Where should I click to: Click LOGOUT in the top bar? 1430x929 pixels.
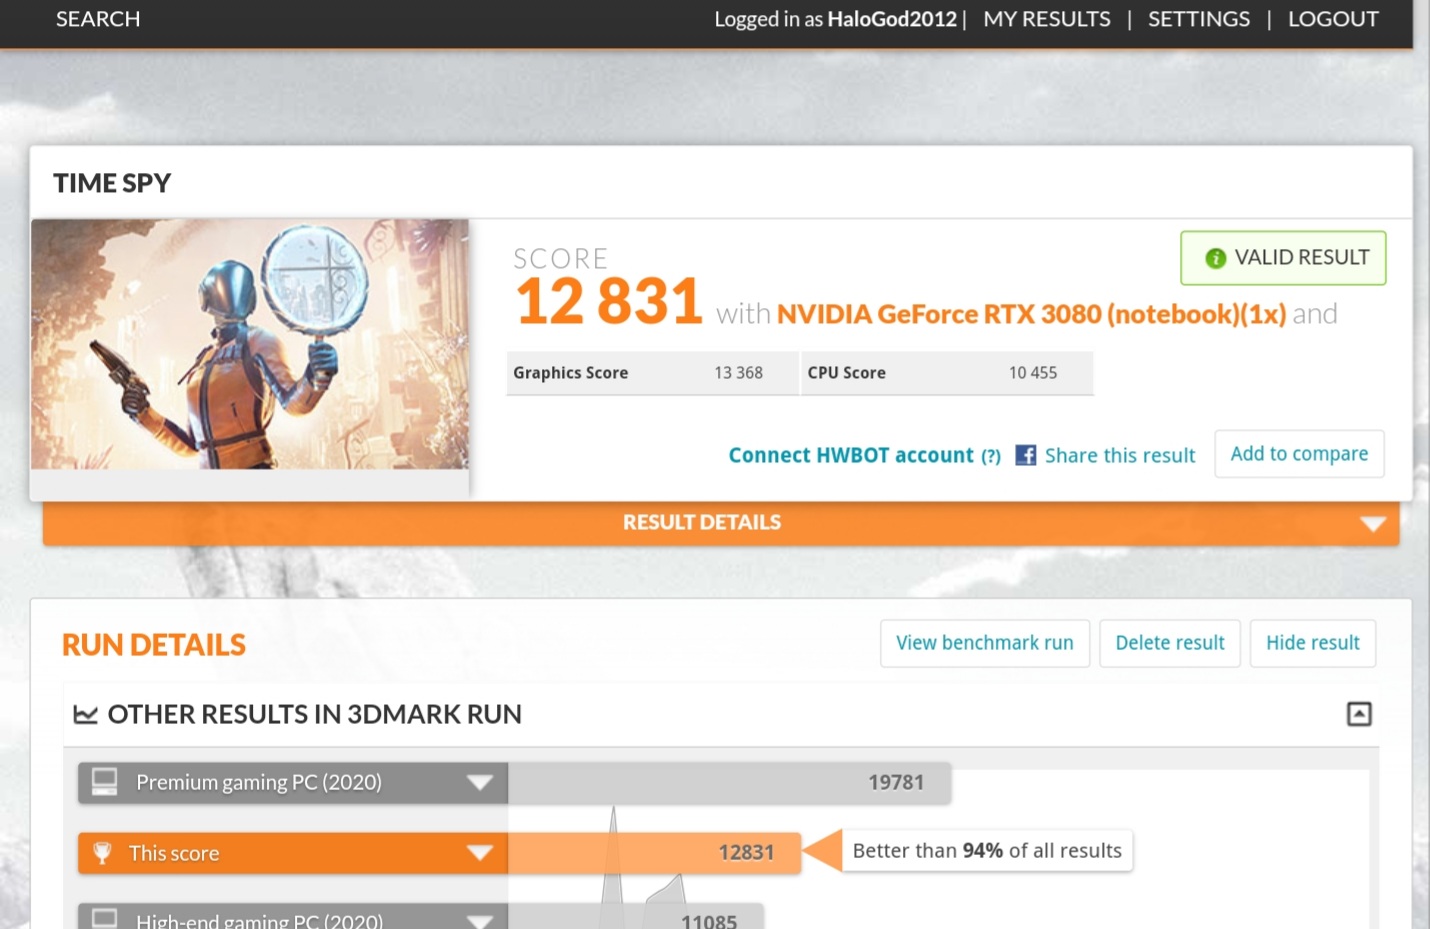(1333, 19)
